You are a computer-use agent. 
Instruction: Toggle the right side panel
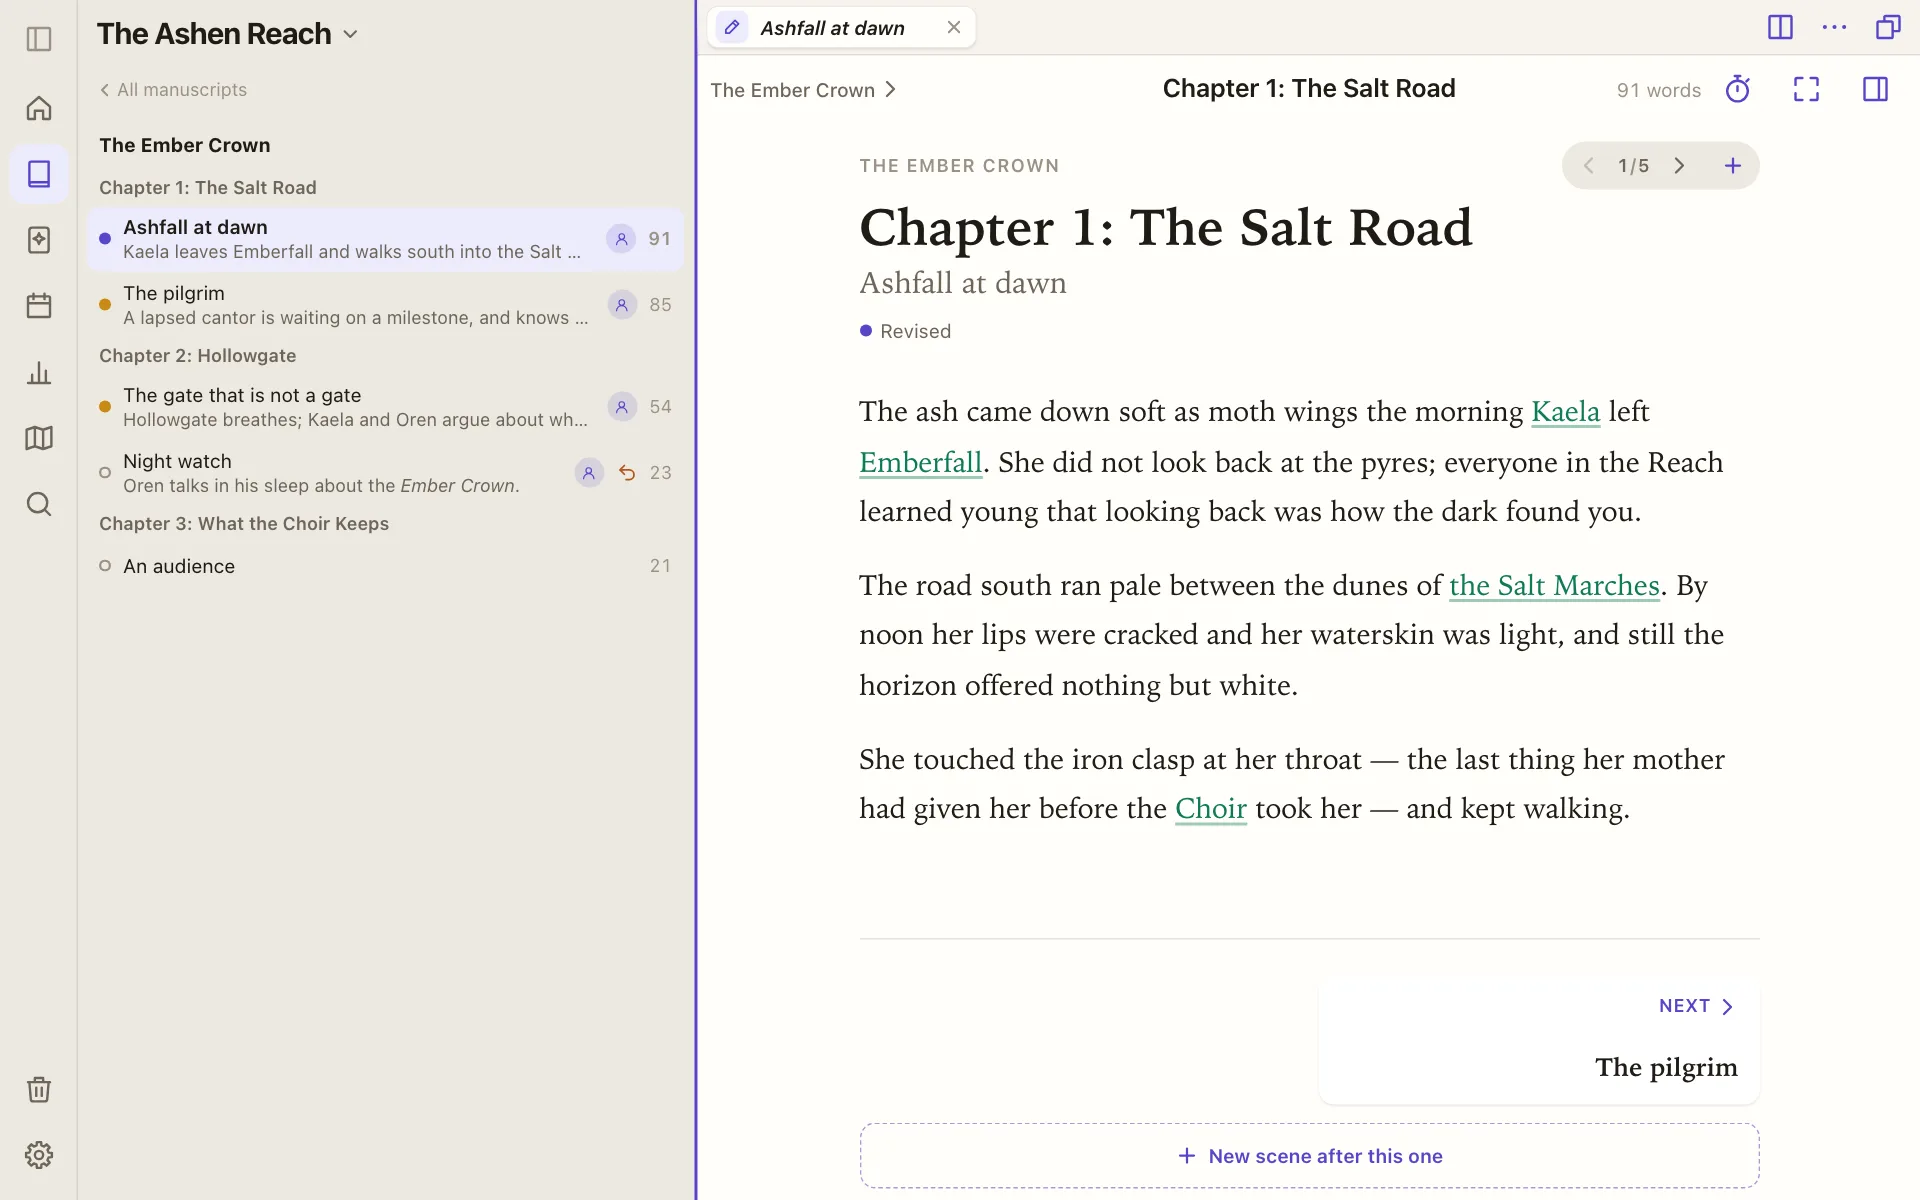(x=1875, y=90)
